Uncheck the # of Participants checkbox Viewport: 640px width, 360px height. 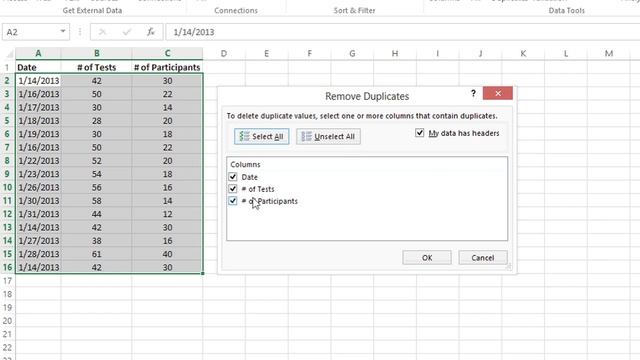point(233,201)
